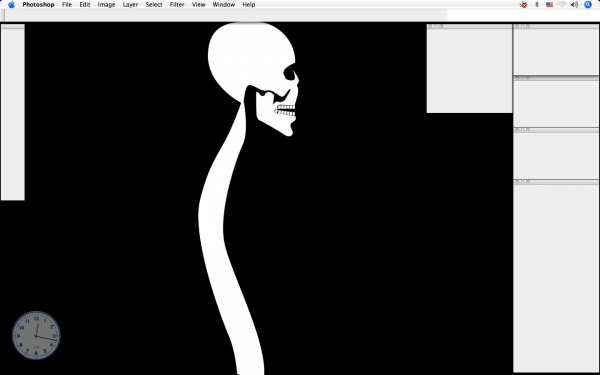Open the Filter menu
Image resolution: width=600 pixels, height=375 pixels.
177,5
